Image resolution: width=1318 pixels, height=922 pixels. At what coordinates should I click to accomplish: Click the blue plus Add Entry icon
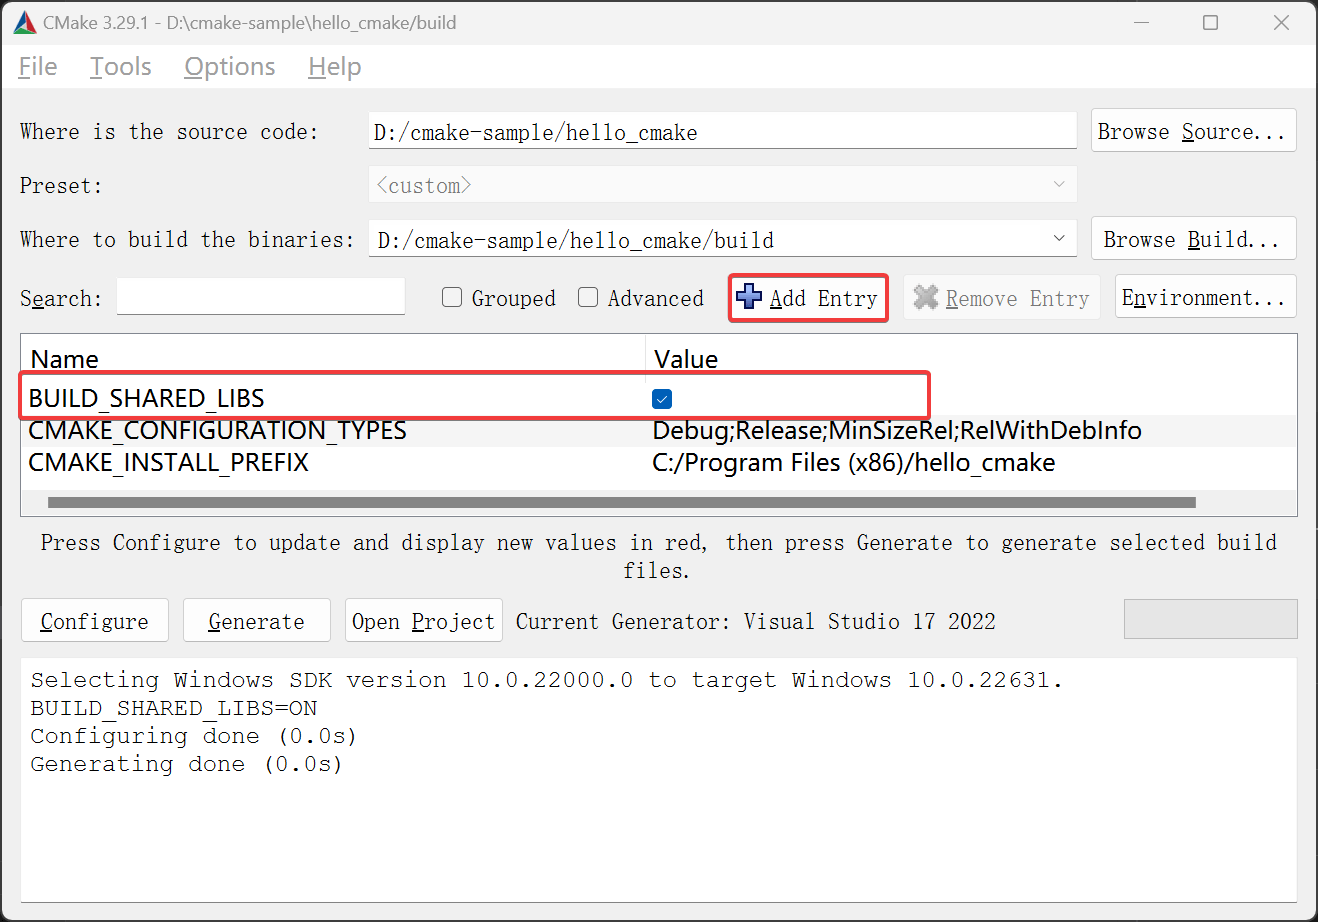pos(749,297)
